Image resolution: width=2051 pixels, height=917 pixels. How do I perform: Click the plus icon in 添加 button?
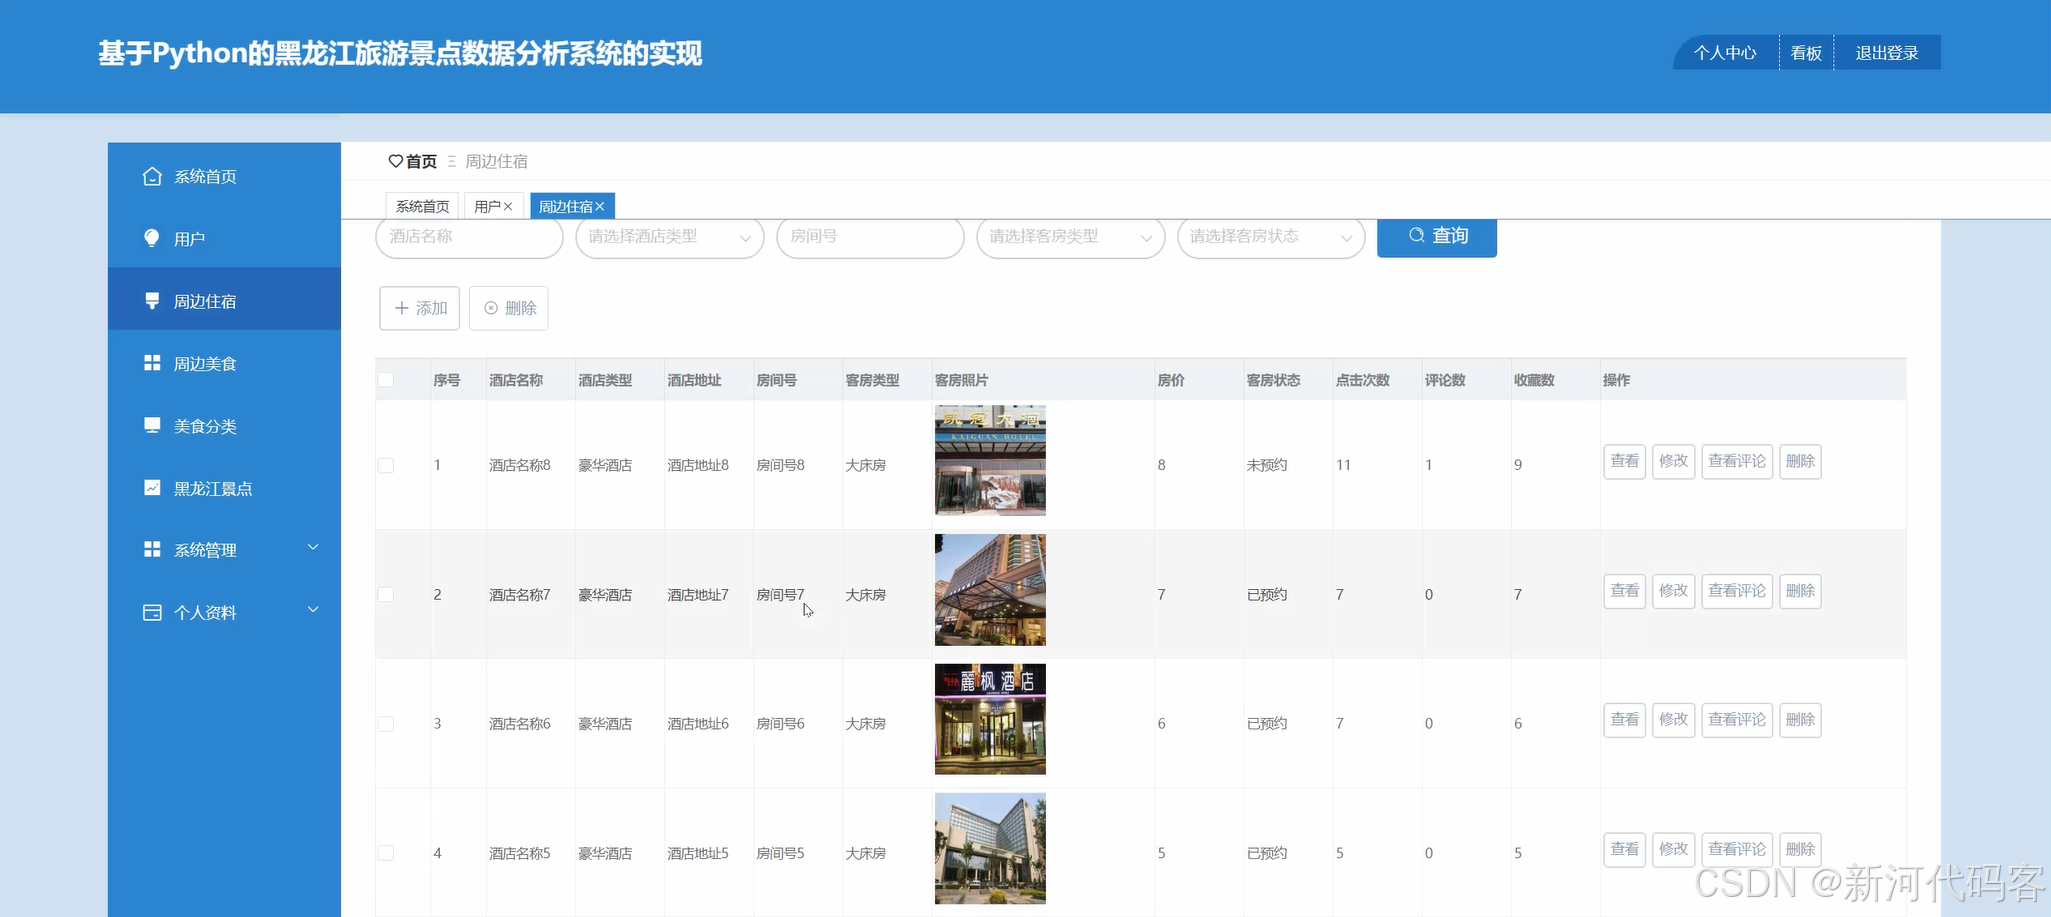[x=402, y=308]
